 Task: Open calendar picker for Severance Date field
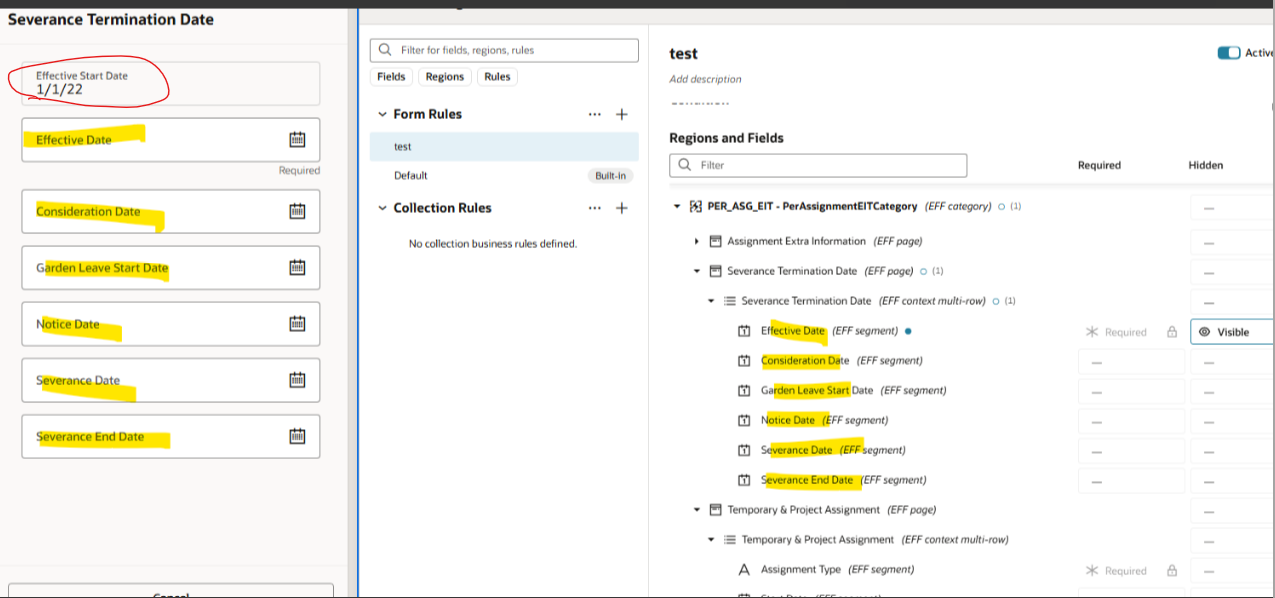click(297, 380)
